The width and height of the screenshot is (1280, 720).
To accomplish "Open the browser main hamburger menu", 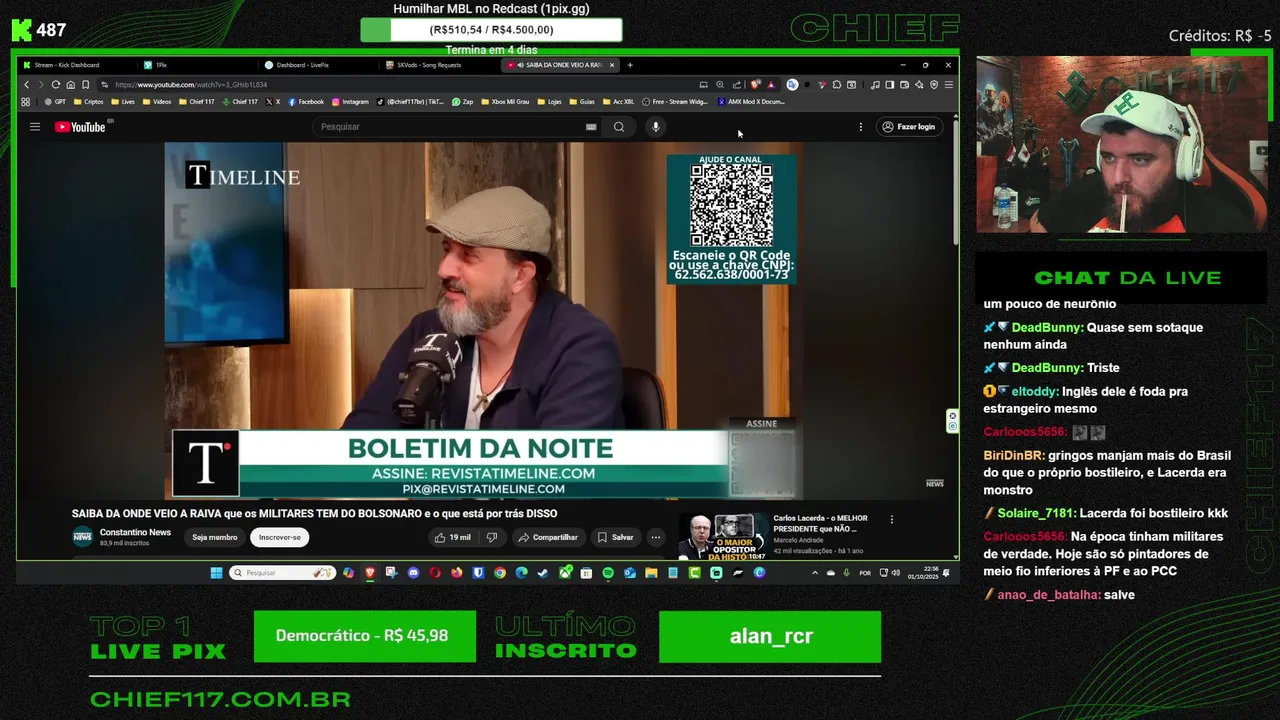I will tap(948, 85).
